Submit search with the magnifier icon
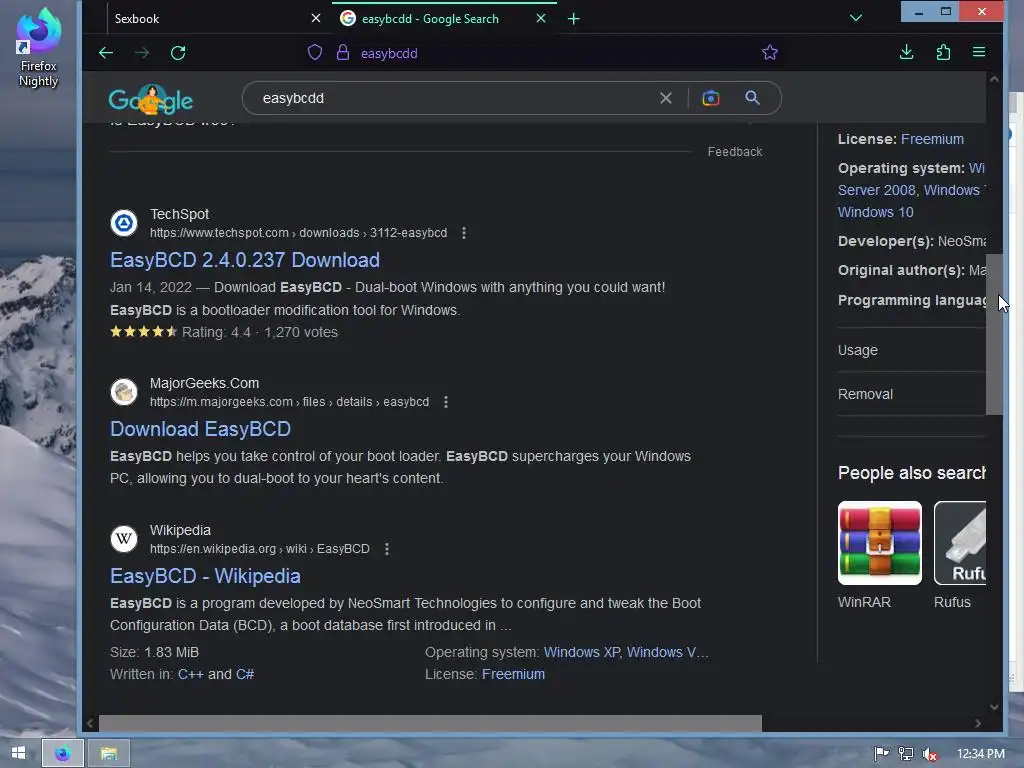 click(752, 98)
